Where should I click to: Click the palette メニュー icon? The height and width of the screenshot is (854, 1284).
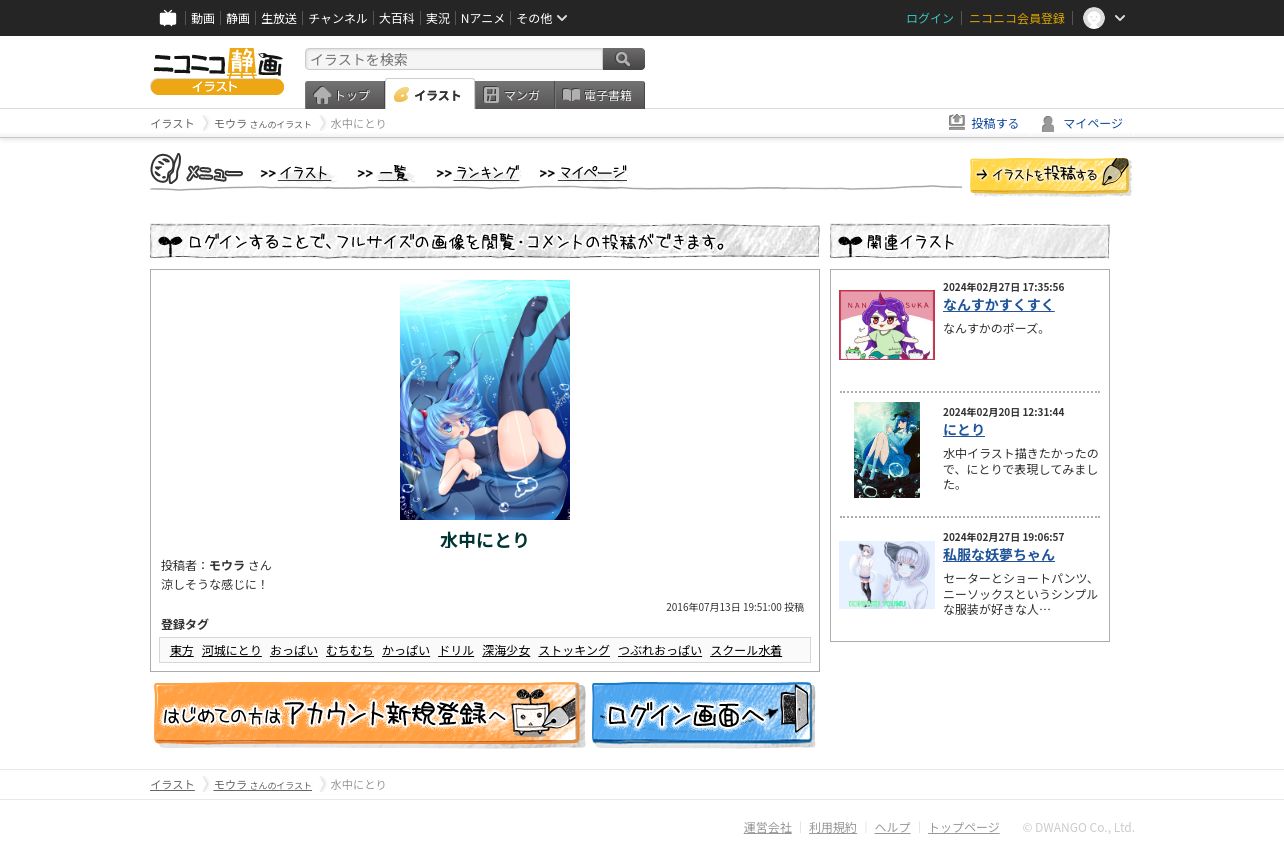click(x=166, y=169)
